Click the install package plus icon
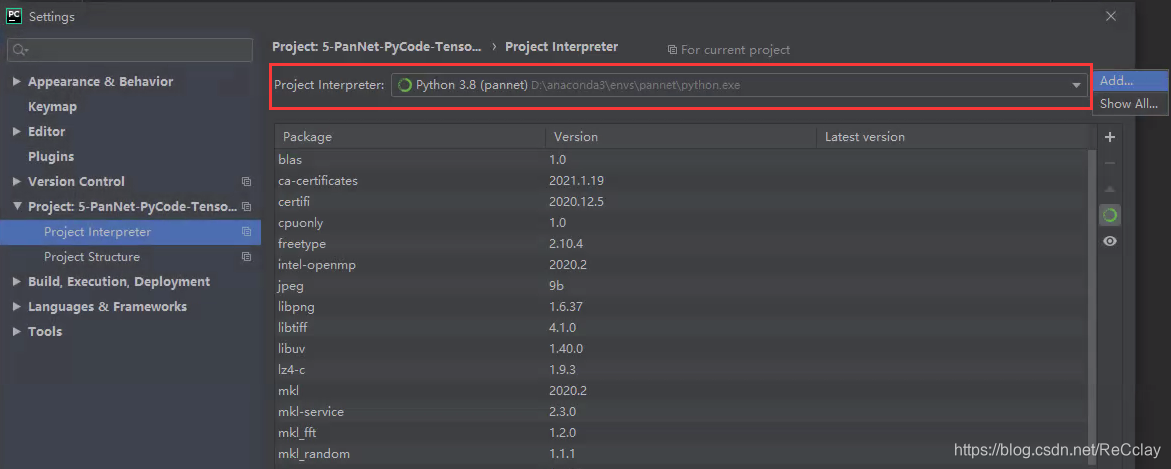Image resolution: width=1171 pixels, height=469 pixels. (x=1110, y=137)
